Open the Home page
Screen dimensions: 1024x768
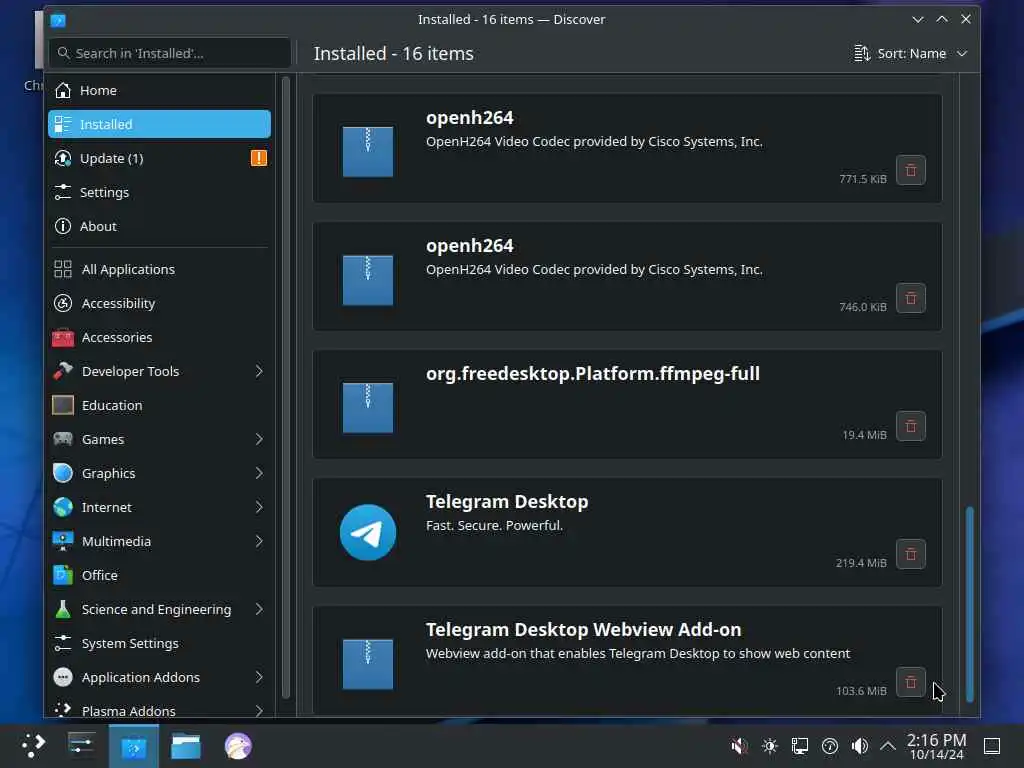click(x=159, y=90)
